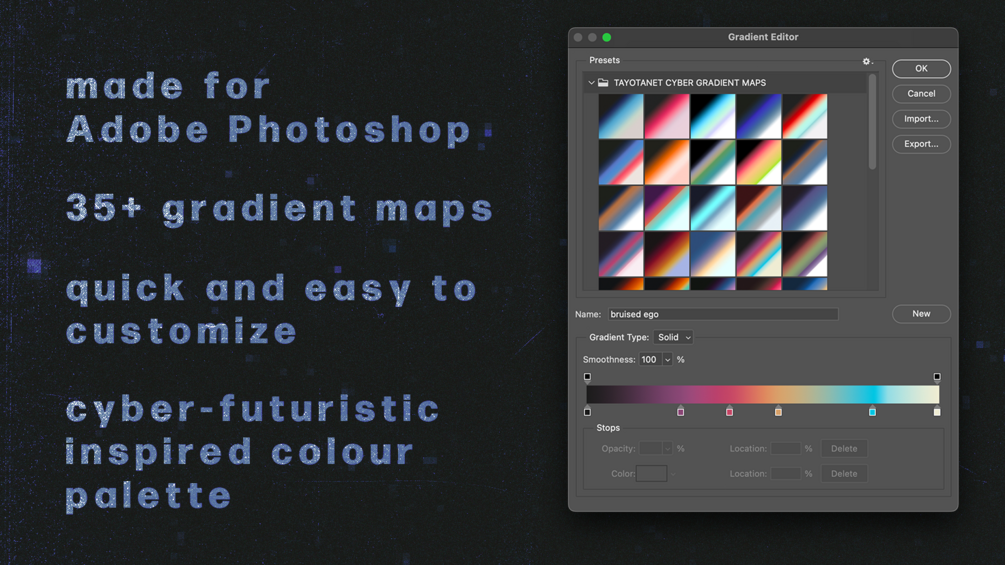This screenshot has width=1005, height=565.
Task: Choose second-row fourth preset, pink-to-lime gradient
Action: pyautogui.click(x=759, y=163)
